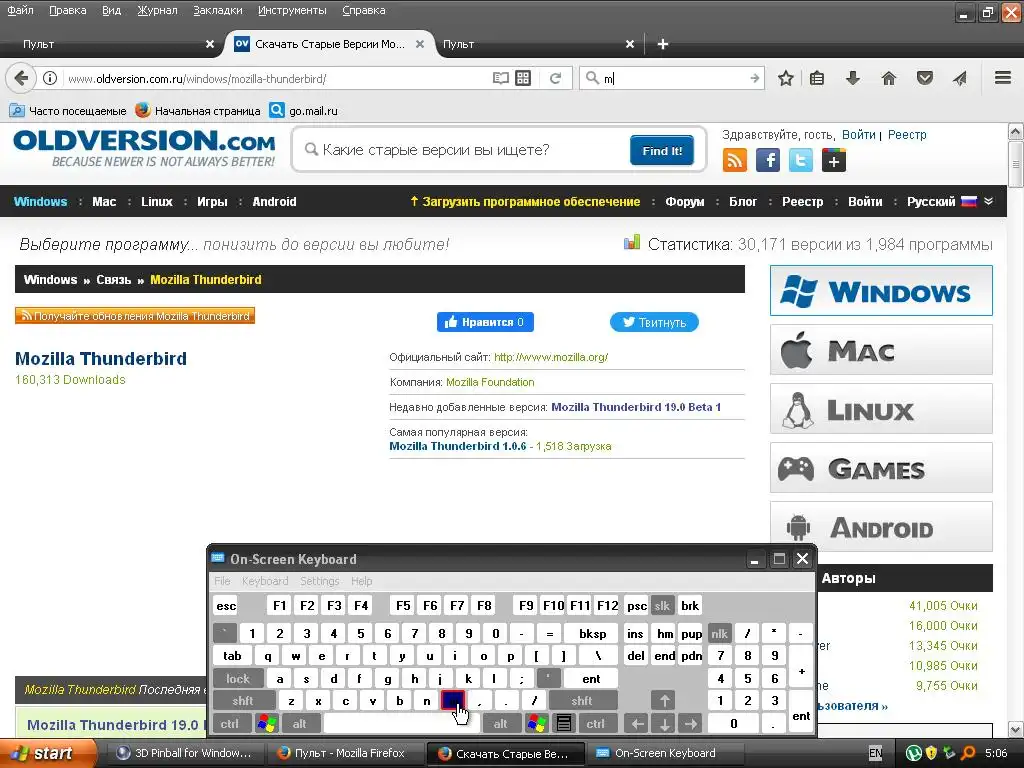Open a new tab with plus button
This screenshot has width=1024, height=768.
663,44
